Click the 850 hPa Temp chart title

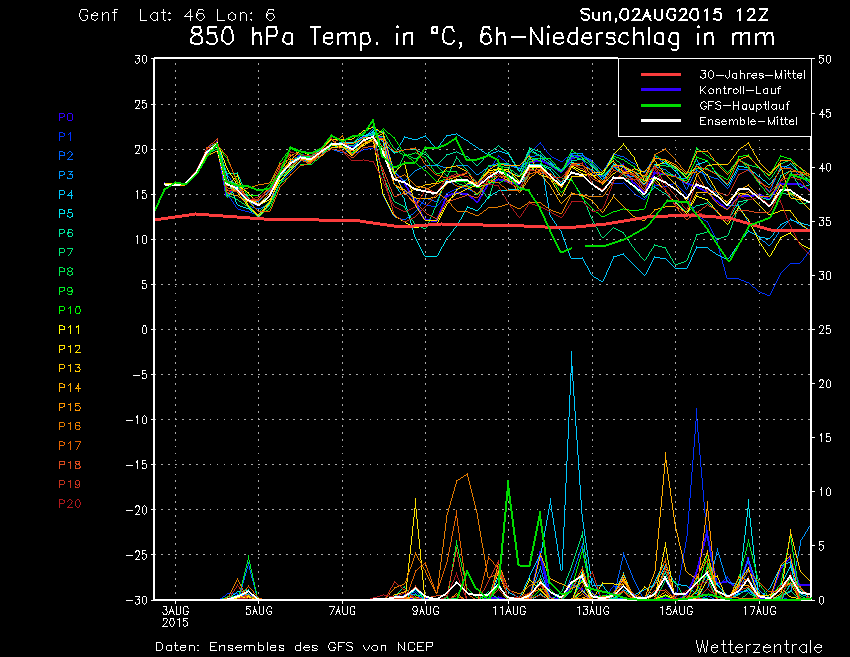(482, 38)
